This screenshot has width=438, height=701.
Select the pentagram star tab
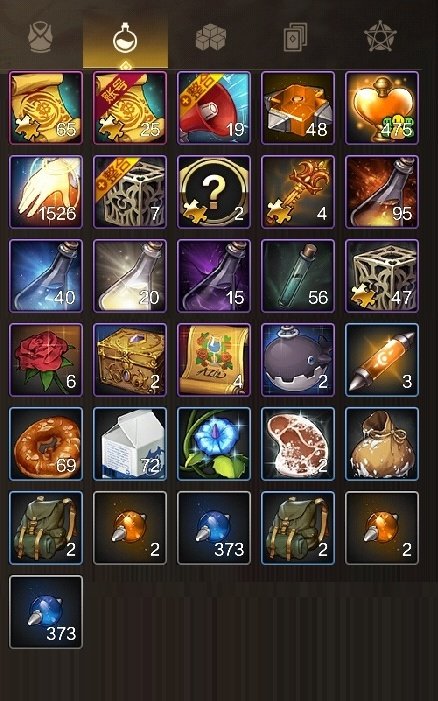pos(380,38)
